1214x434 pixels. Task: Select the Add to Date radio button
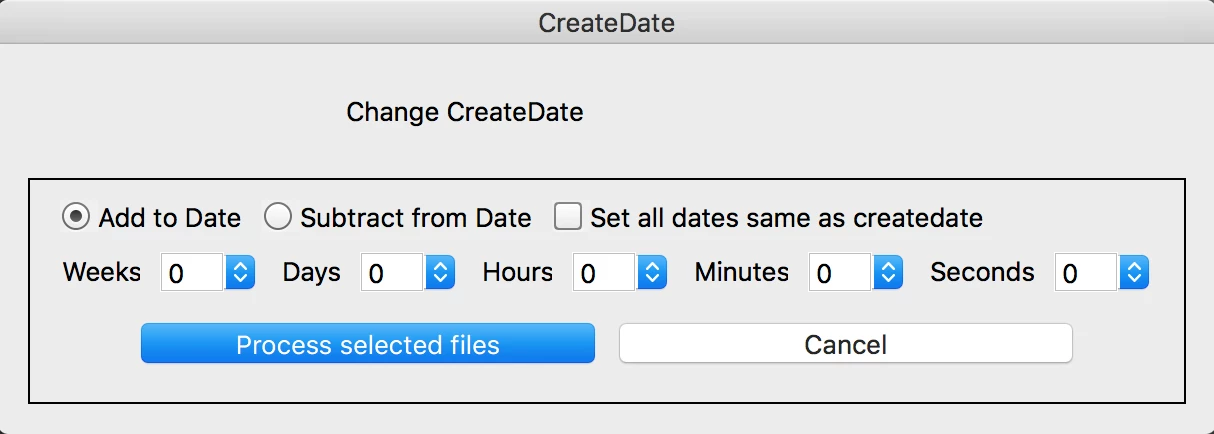pos(75,217)
